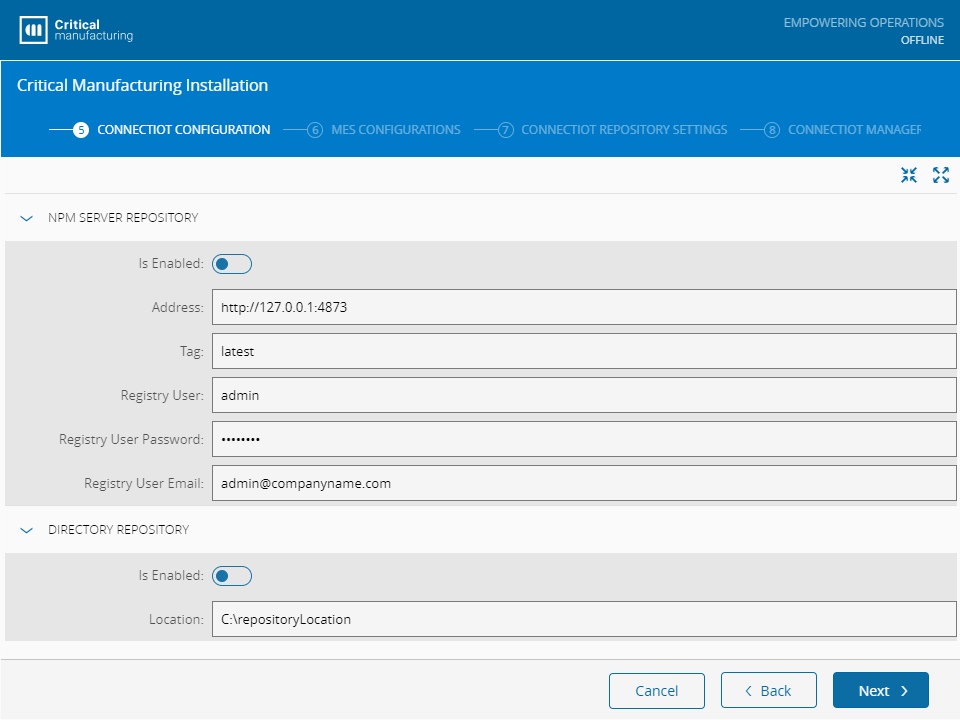Go back with the Back button
Image resolution: width=960 pixels, height=720 pixels.
[x=769, y=691]
